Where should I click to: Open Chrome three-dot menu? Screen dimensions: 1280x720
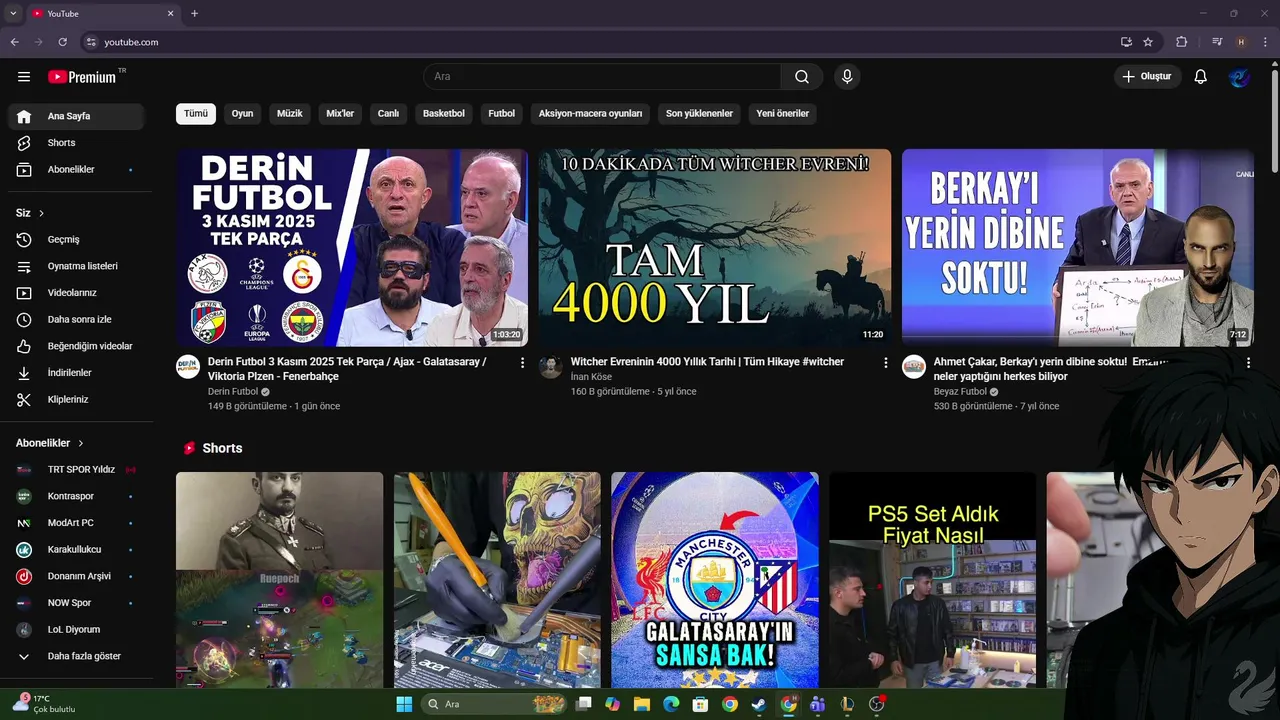(1266, 42)
